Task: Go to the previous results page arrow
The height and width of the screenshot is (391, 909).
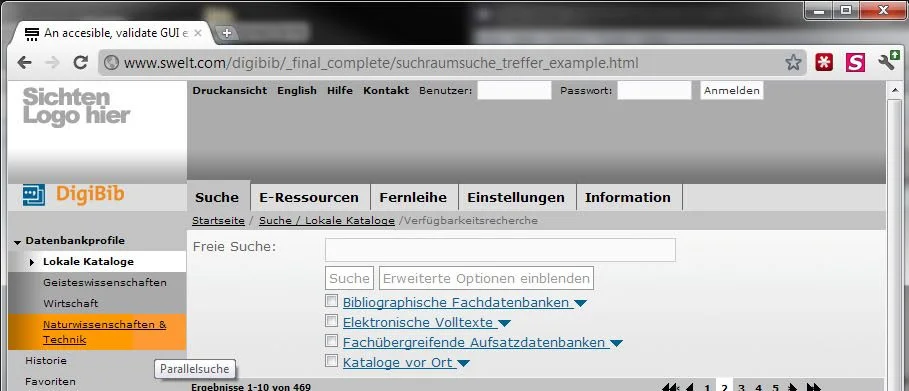Action: [689, 388]
